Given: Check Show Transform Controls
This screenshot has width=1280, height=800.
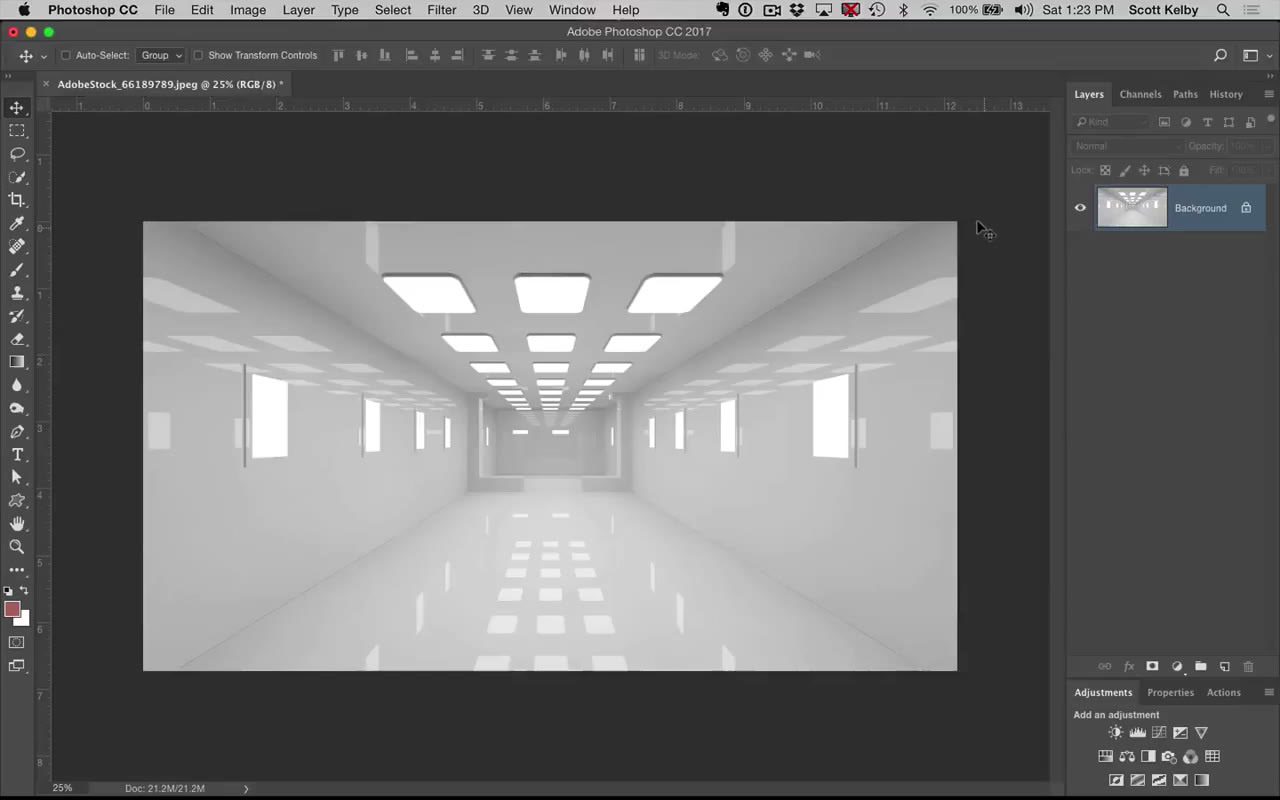Looking at the screenshot, I should coord(198,55).
